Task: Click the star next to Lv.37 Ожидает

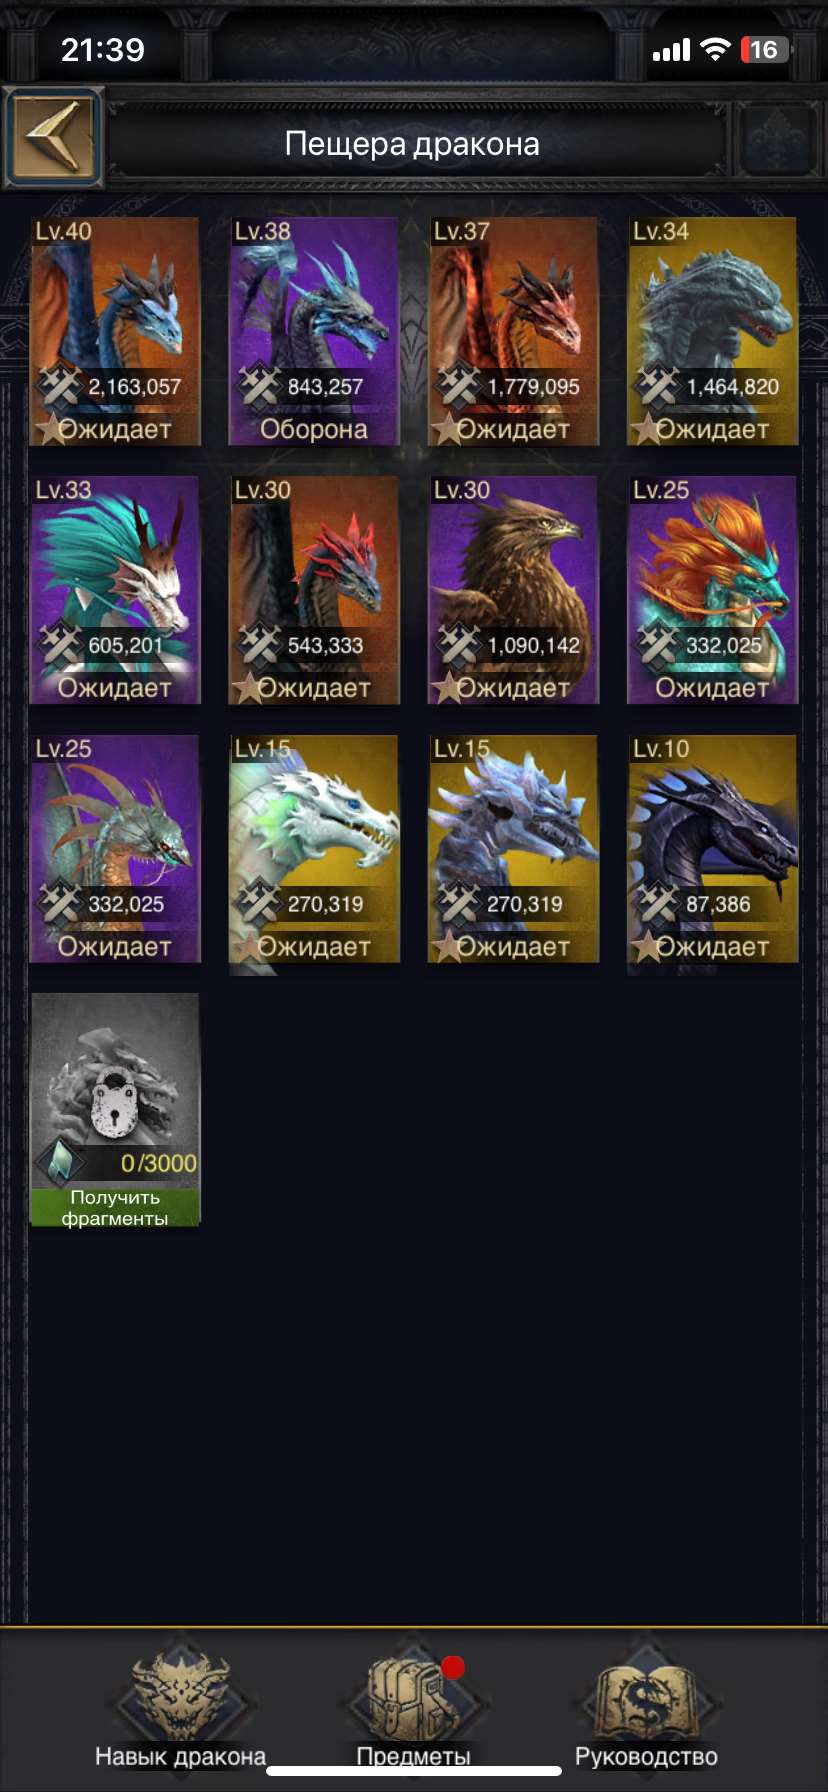Action: [x=447, y=430]
